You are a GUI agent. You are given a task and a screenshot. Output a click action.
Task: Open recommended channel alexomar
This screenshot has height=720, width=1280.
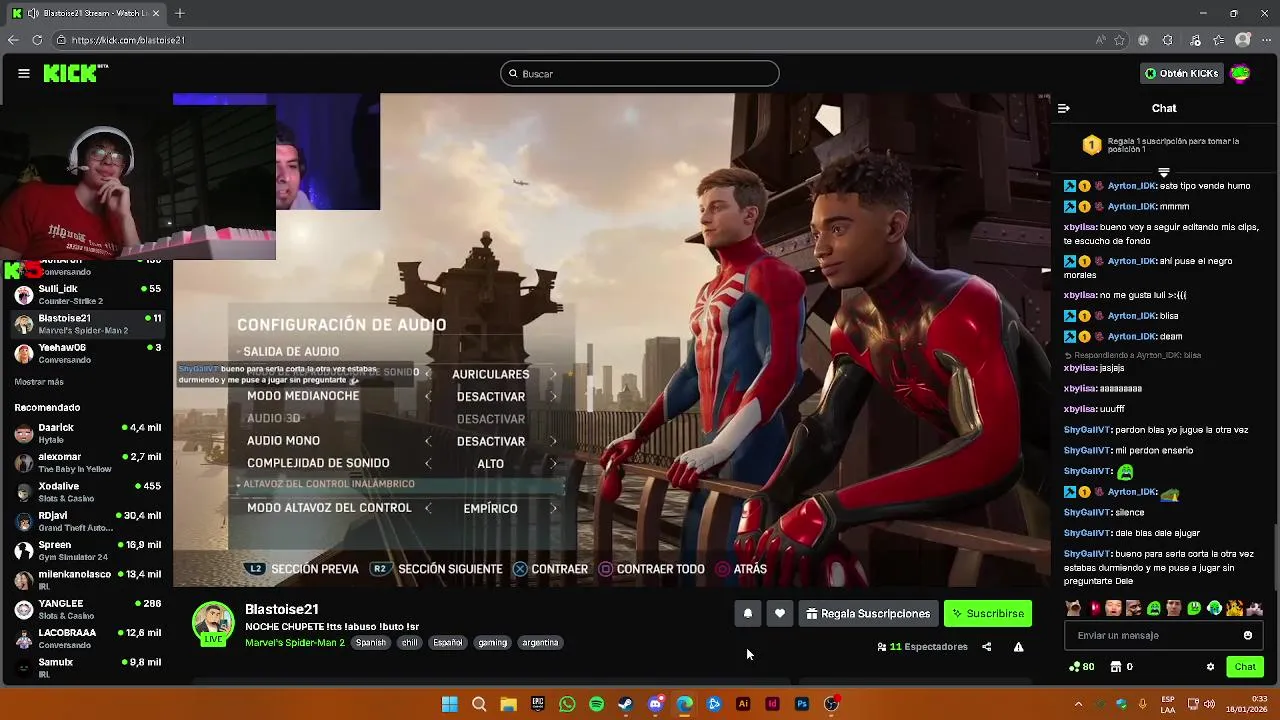coord(87,462)
